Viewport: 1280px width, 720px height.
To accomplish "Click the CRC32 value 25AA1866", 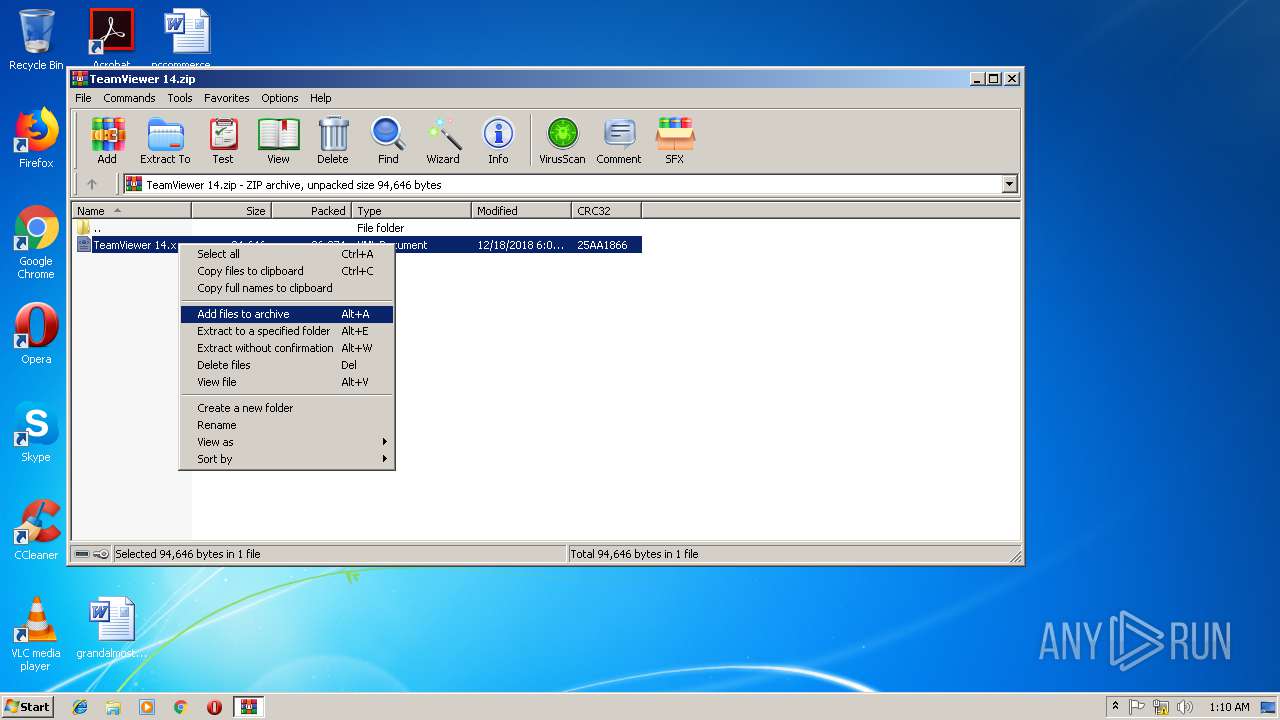I will (602, 245).
